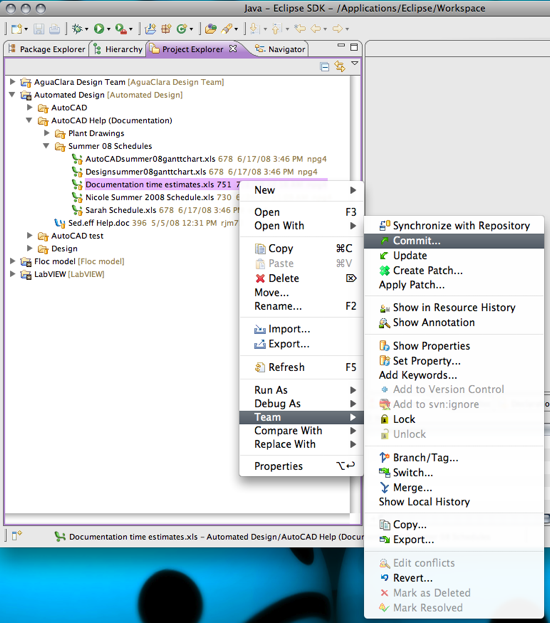This screenshot has height=623, width=550.
Task: Click the Collapse All icon in Project Explorer
Action: pyautogui.click(x=325, y=67)
